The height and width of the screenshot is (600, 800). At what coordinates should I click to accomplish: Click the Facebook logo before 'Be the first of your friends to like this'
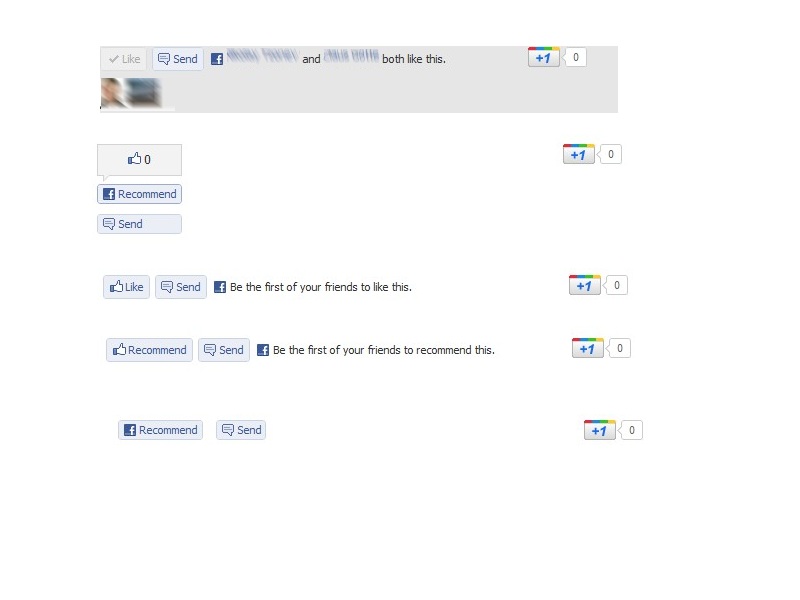pyautogui.click(x=220, y=287)
